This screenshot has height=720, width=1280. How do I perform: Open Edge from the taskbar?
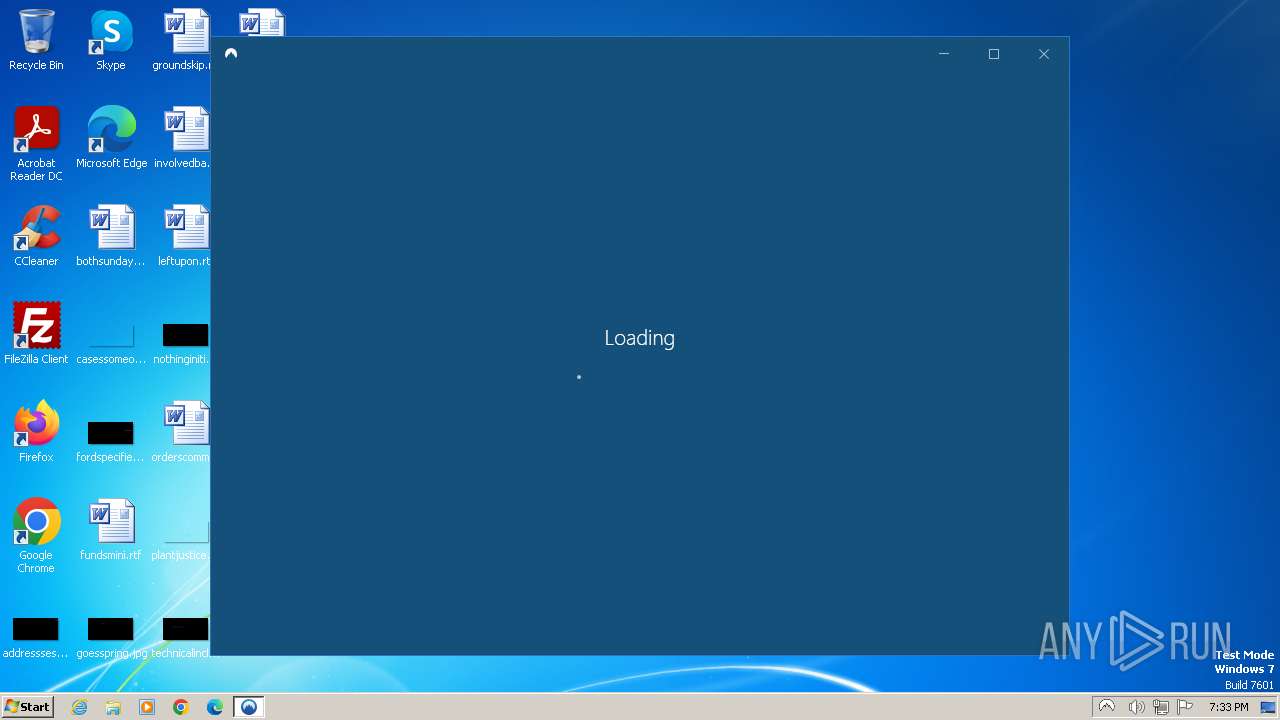point(215,707)
